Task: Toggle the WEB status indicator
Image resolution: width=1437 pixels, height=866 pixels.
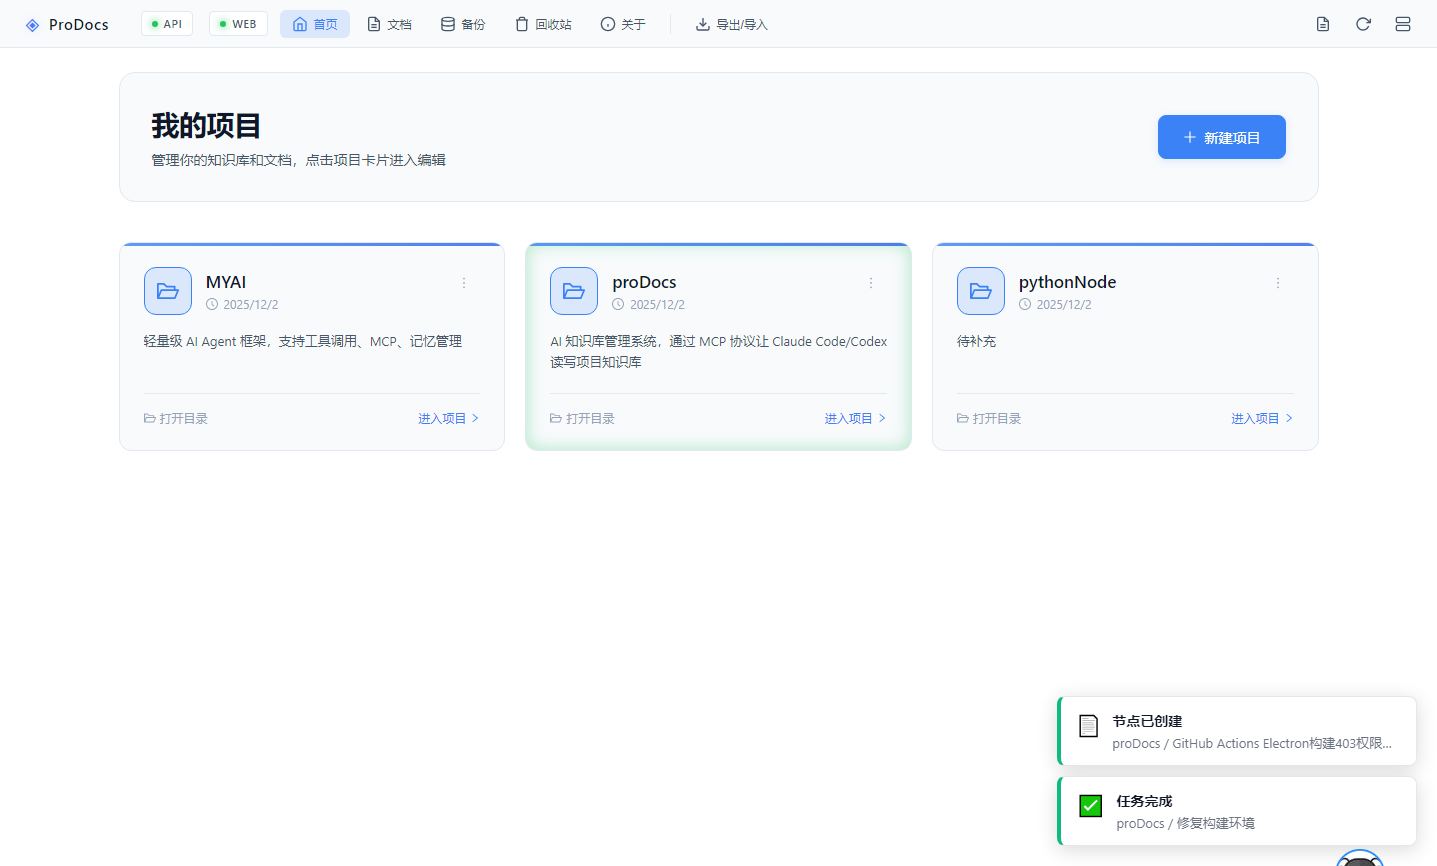Action: (238, 24)
